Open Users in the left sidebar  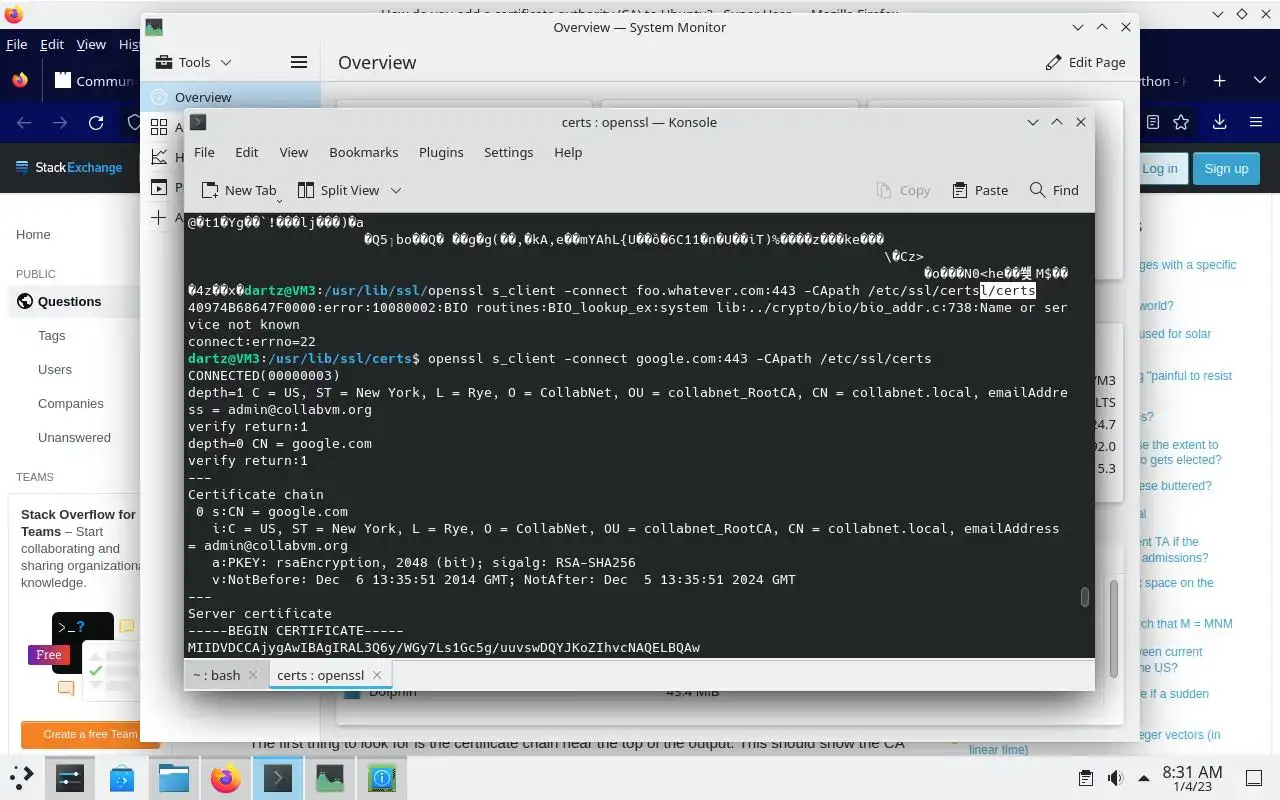[55, 370]
